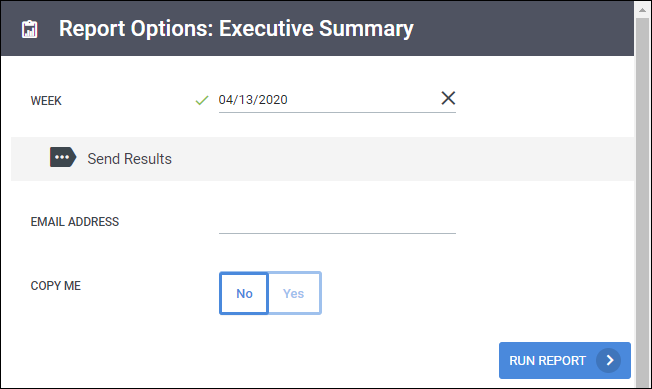652x389 pixels.
Task: Click the report clipboard icon in header
Action: tap(30, 29)
